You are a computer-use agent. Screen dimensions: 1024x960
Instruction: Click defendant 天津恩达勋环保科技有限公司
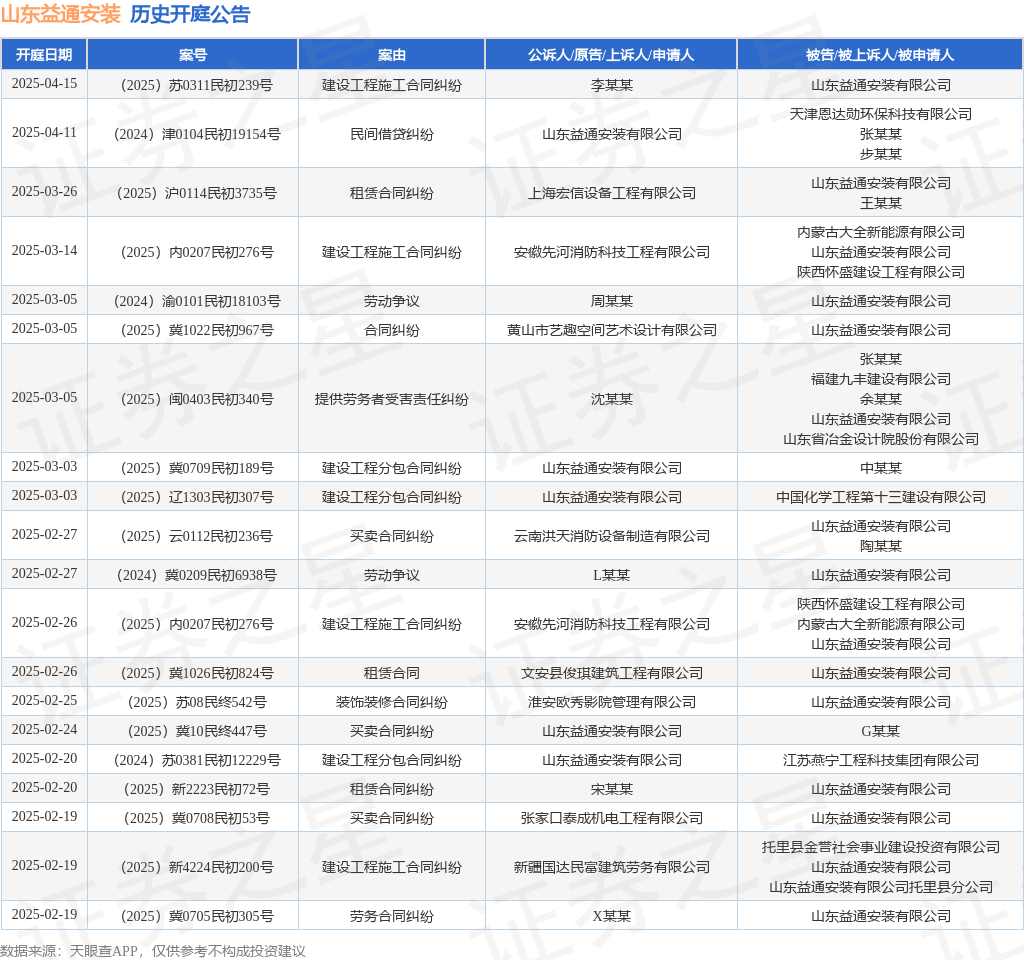coord(880,114)
